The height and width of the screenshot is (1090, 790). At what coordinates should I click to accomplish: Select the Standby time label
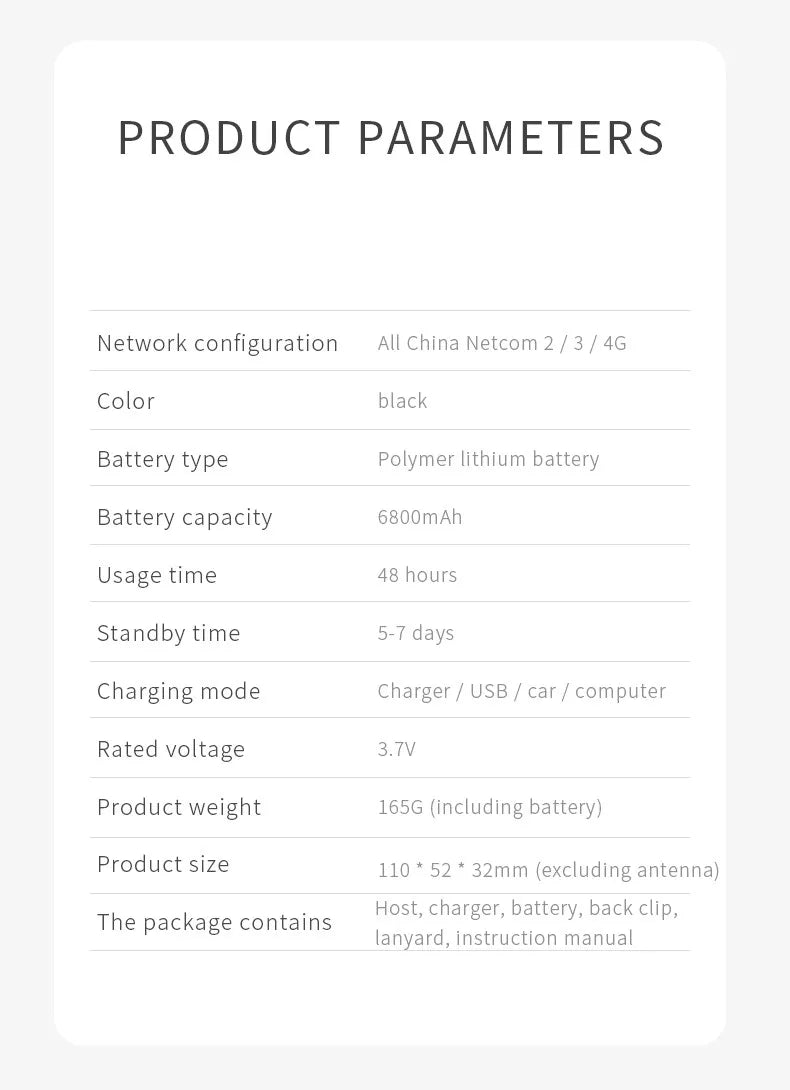tap(168, 633)
